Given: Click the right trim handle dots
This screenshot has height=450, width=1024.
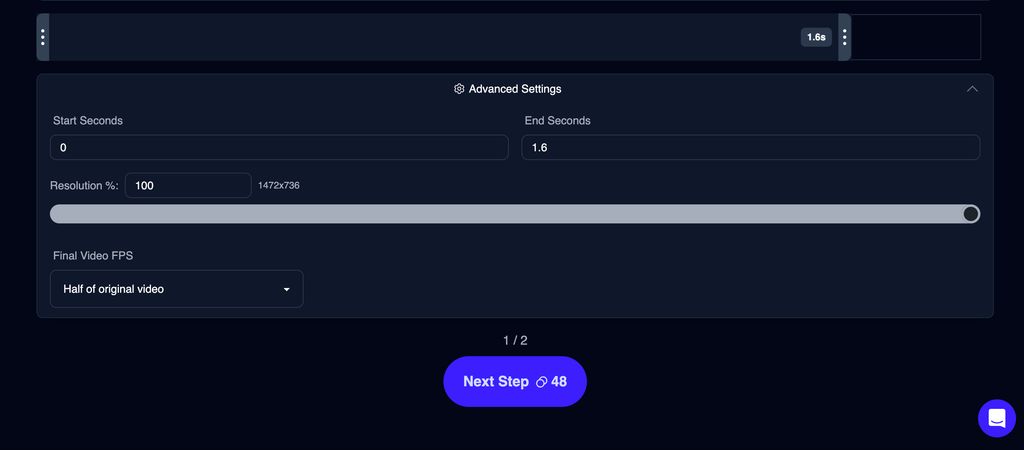Looking at the screenshot, I should [x=844, y=37].
